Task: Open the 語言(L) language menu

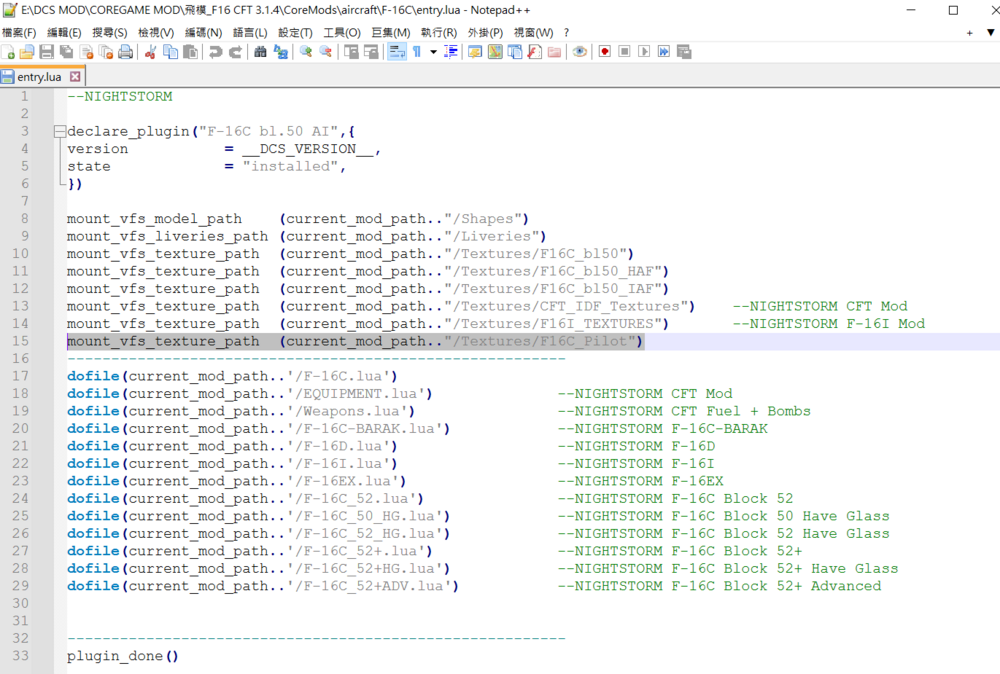Action: point(250,33)
